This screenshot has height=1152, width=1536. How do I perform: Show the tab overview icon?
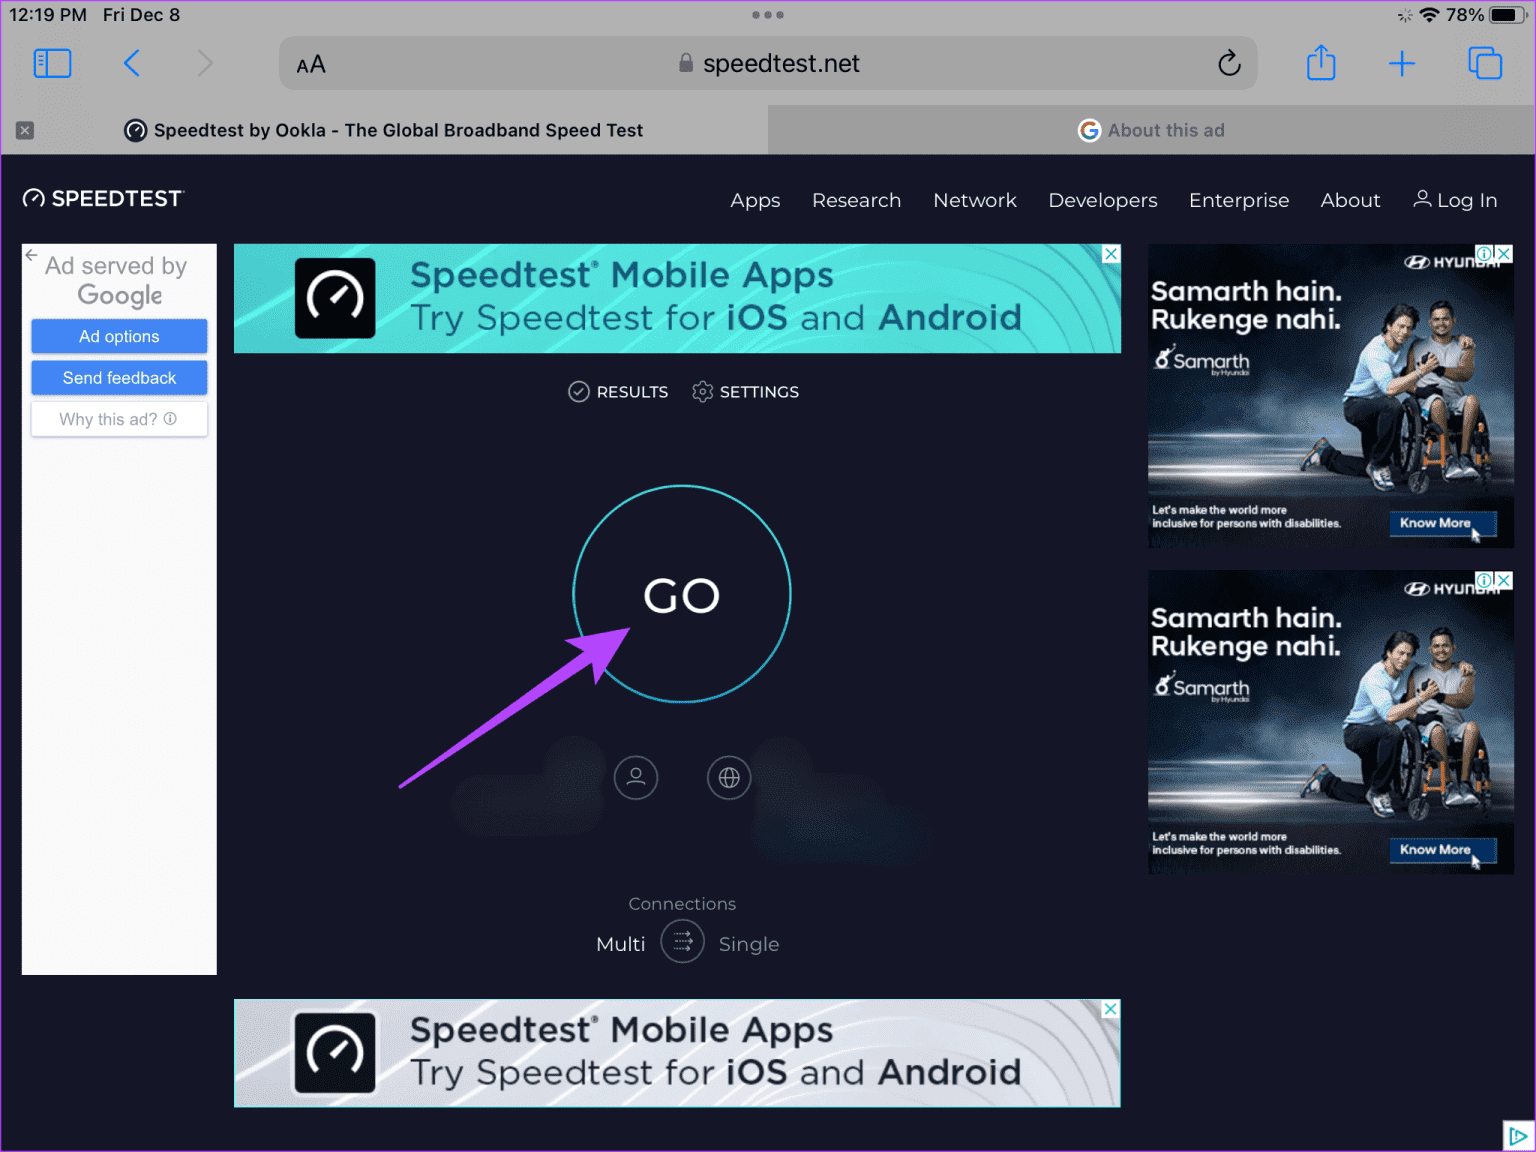pos(1485,64)
